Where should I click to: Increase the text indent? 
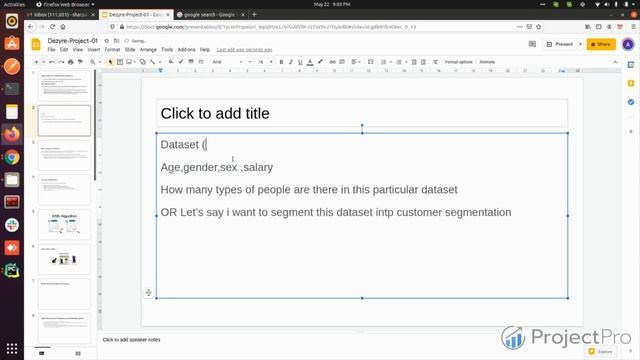pyautogui.click(x=423, y=62)
